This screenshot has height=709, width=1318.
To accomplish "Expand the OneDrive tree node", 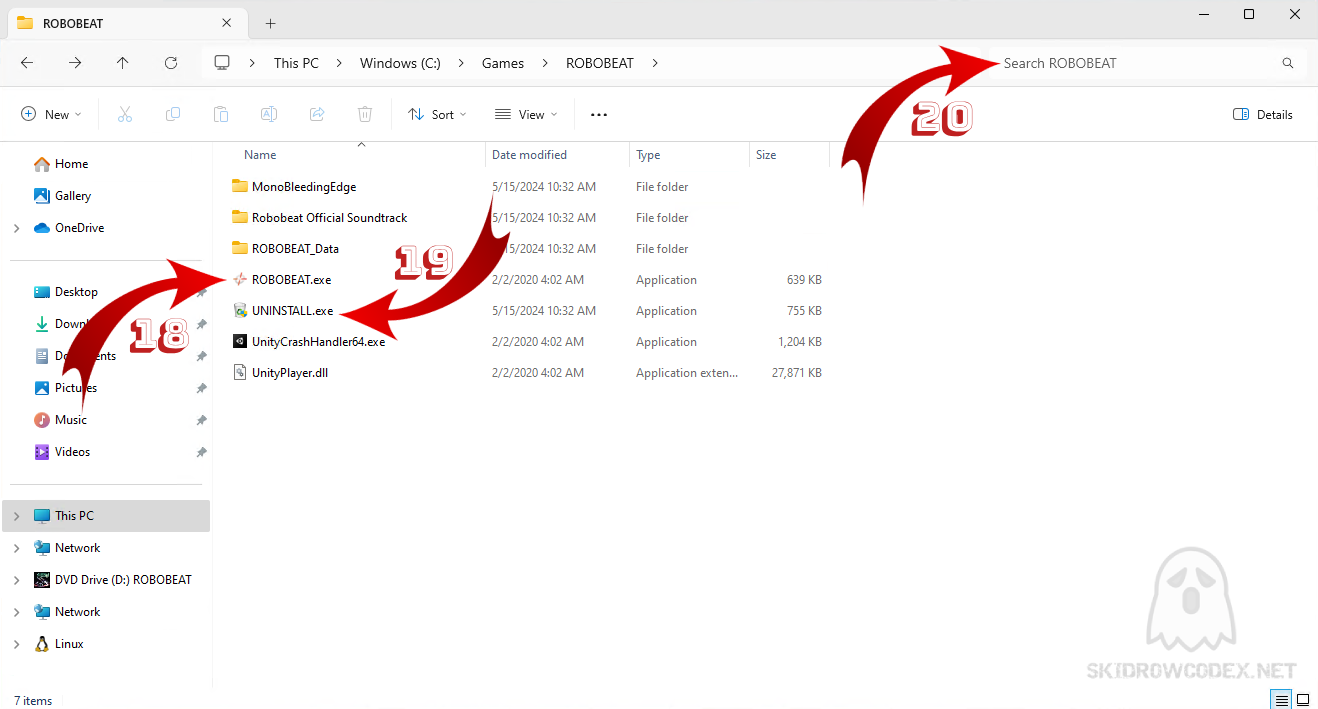I will point(16,228).
